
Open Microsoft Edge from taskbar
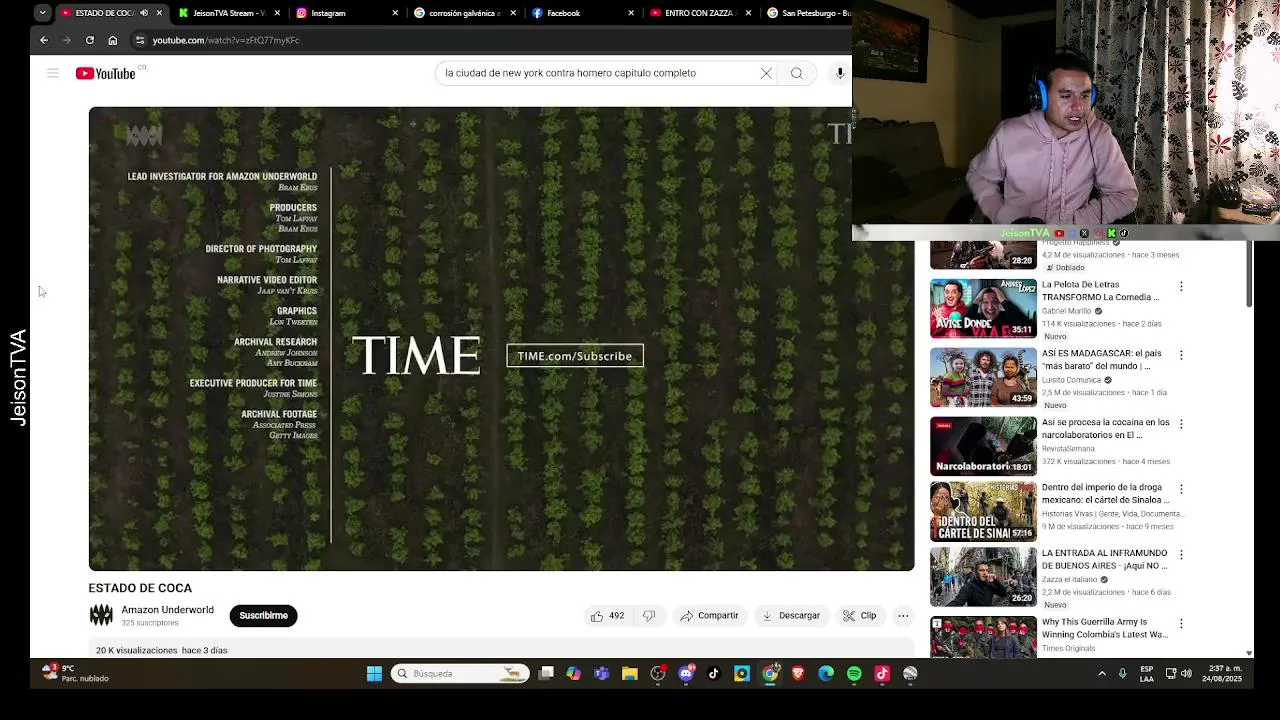coord(826,674)
